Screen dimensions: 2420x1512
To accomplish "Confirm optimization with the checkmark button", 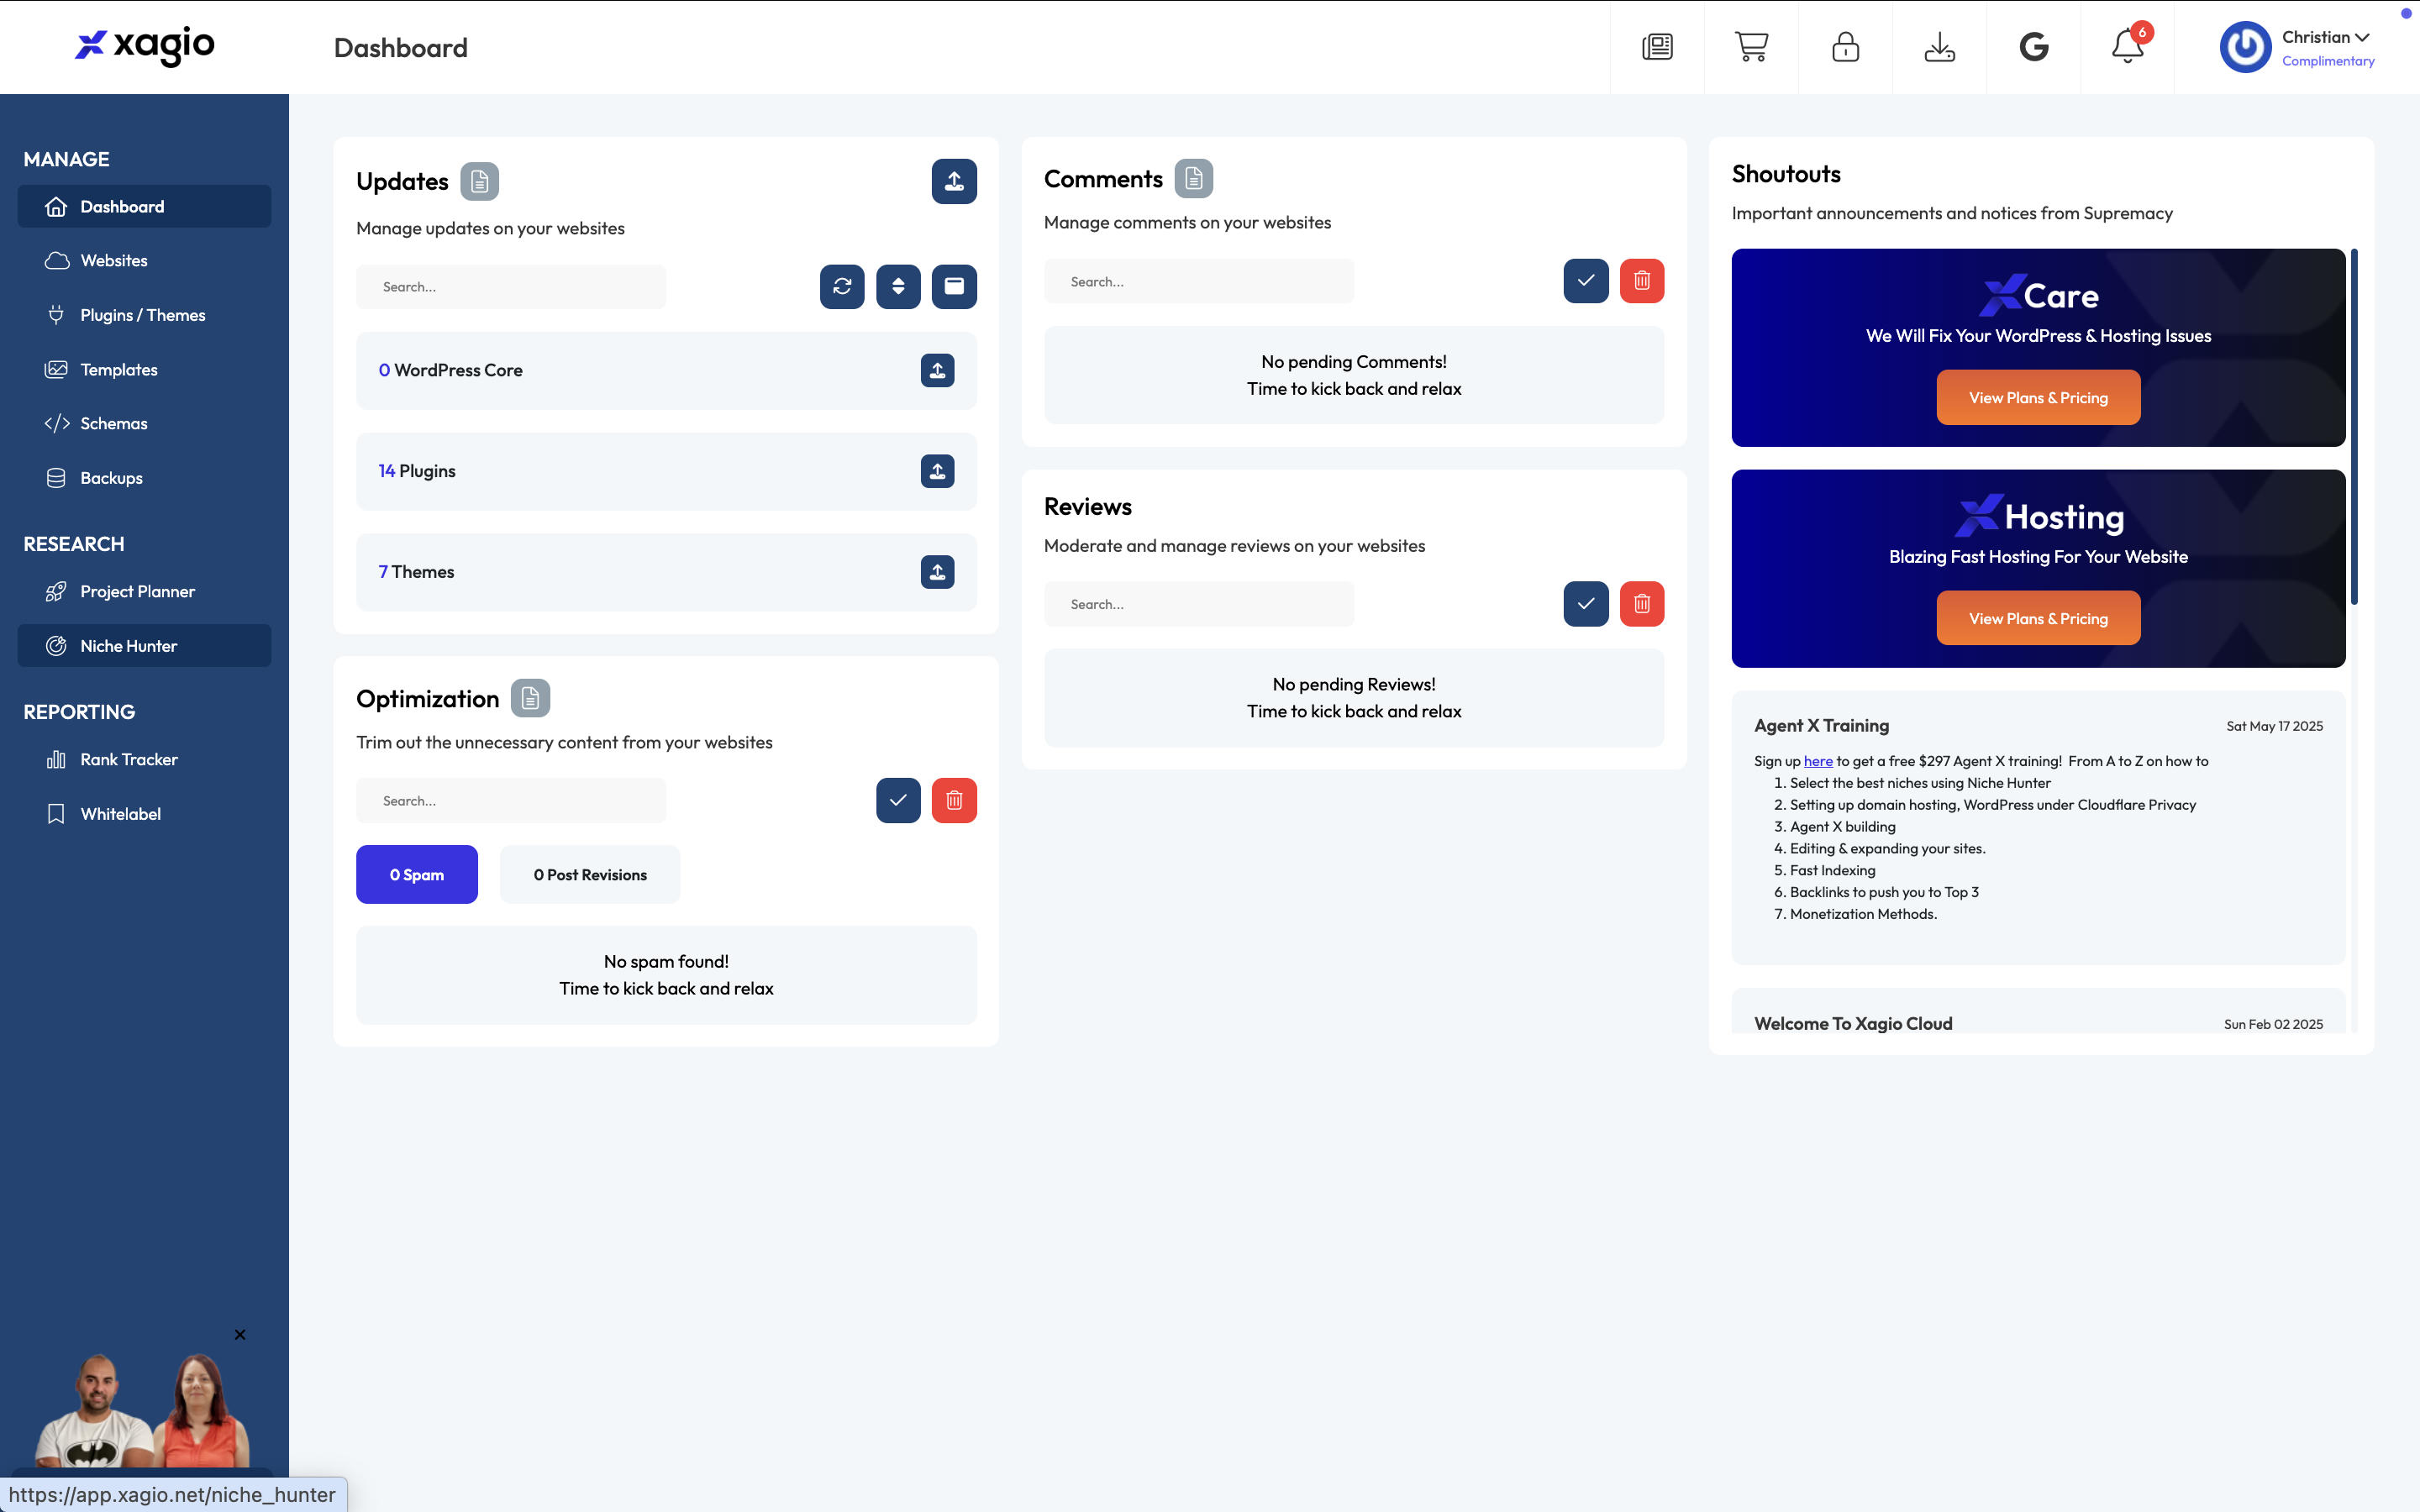I will tap(898, 800).
